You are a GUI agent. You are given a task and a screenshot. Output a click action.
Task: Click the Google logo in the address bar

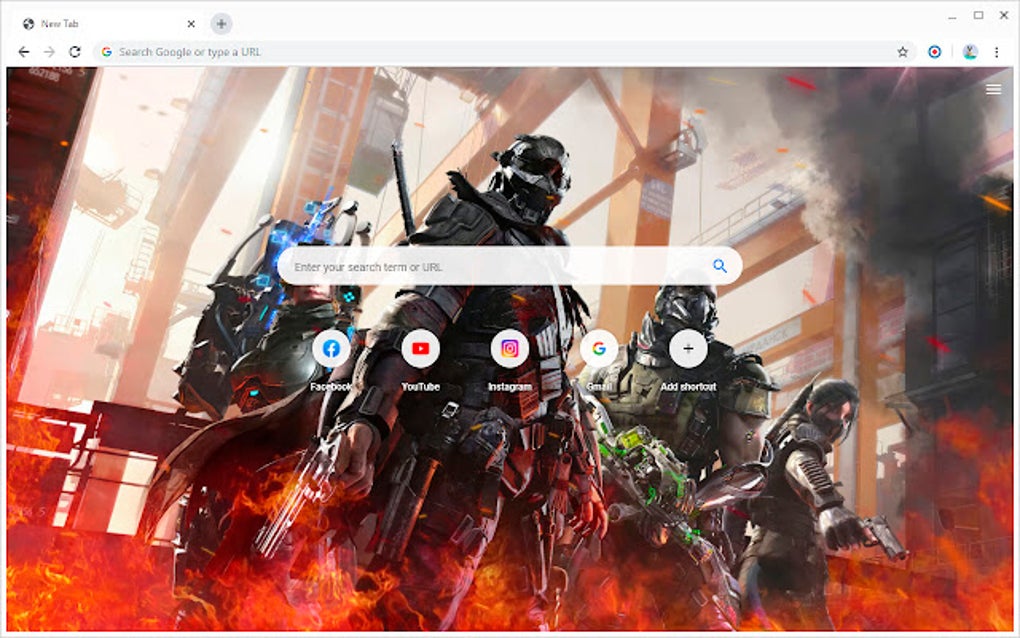(106, 50)
